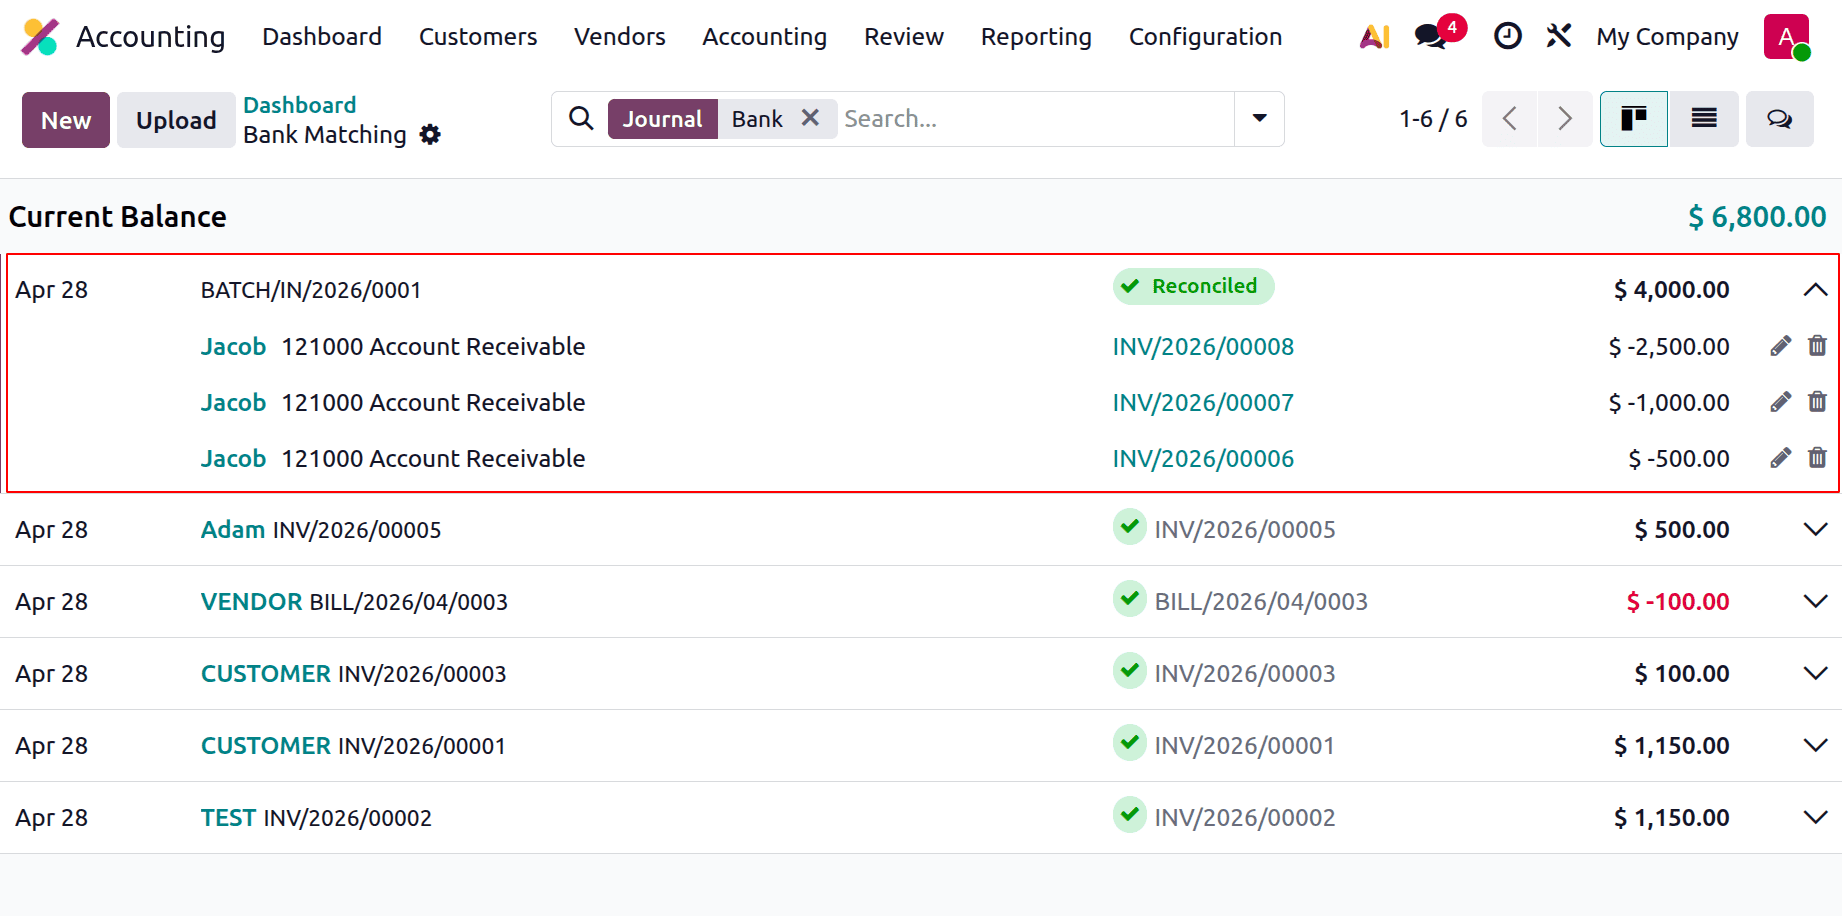The height and width of the screenshot is (916, 1842).
Task: Toggle the chatter panel icon
Action: (1779, 119)
